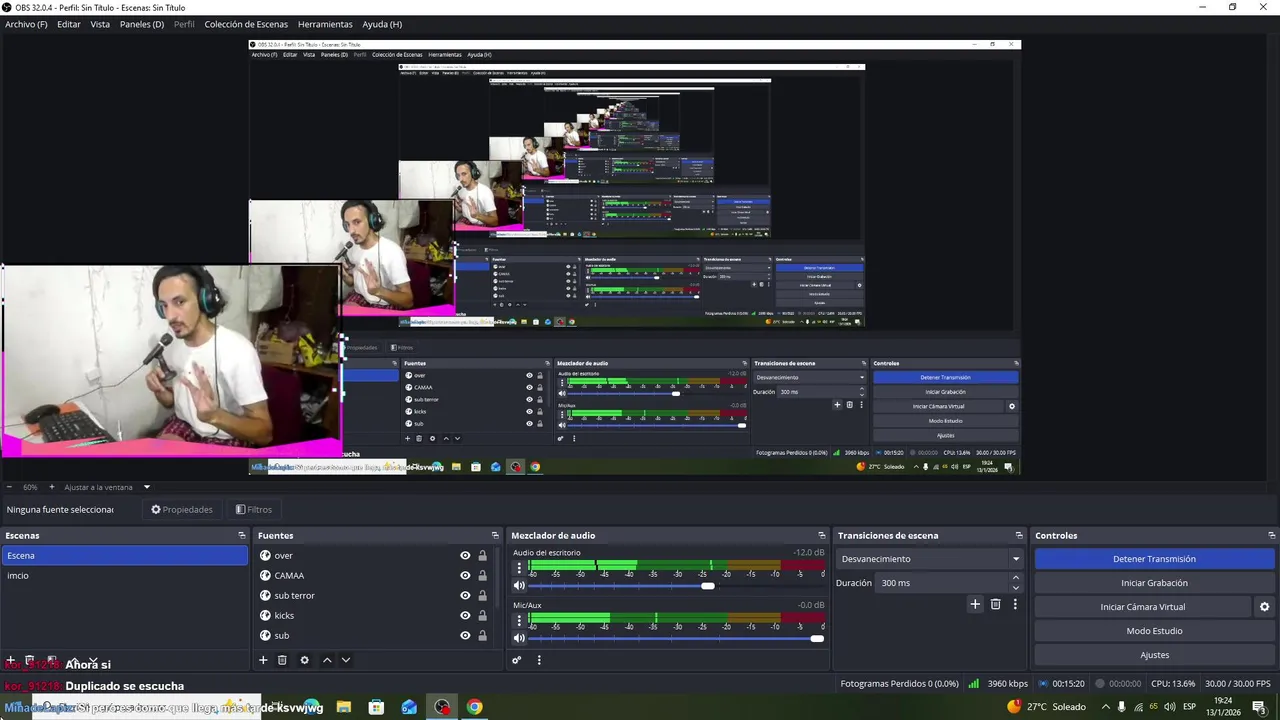Image resolution: width=1280 pixels, height=720 pixels.
Task: Toggle visibility of the over source
Action: click(465, 556)
